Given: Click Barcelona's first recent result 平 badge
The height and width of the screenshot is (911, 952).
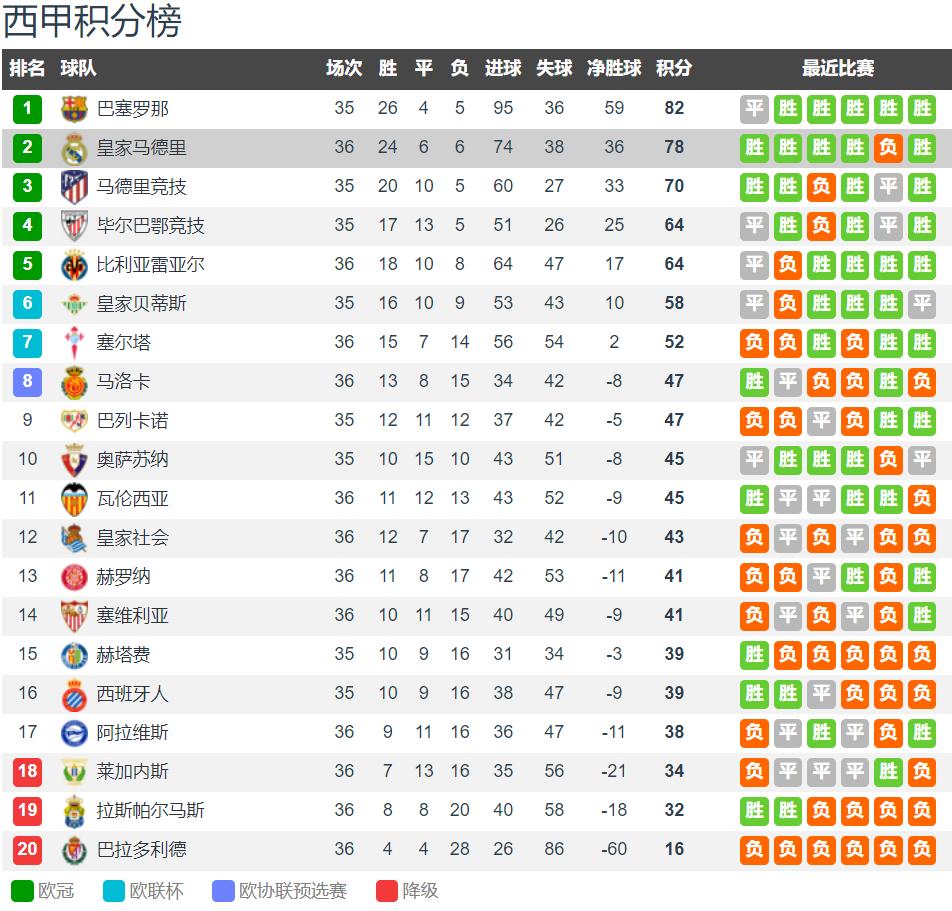Looking at the screenshot, I should tap(754, 109).
